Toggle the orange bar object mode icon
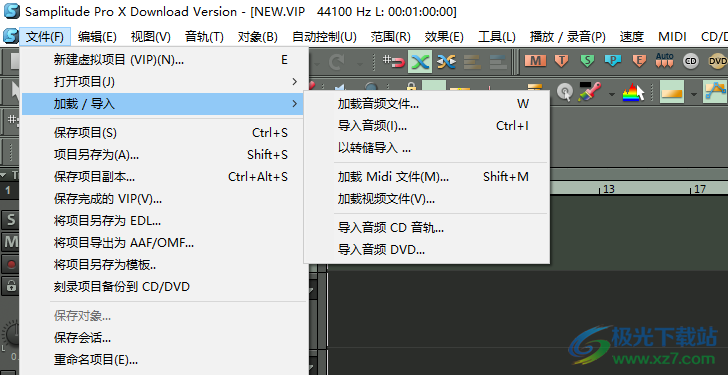 coord(672,92)
